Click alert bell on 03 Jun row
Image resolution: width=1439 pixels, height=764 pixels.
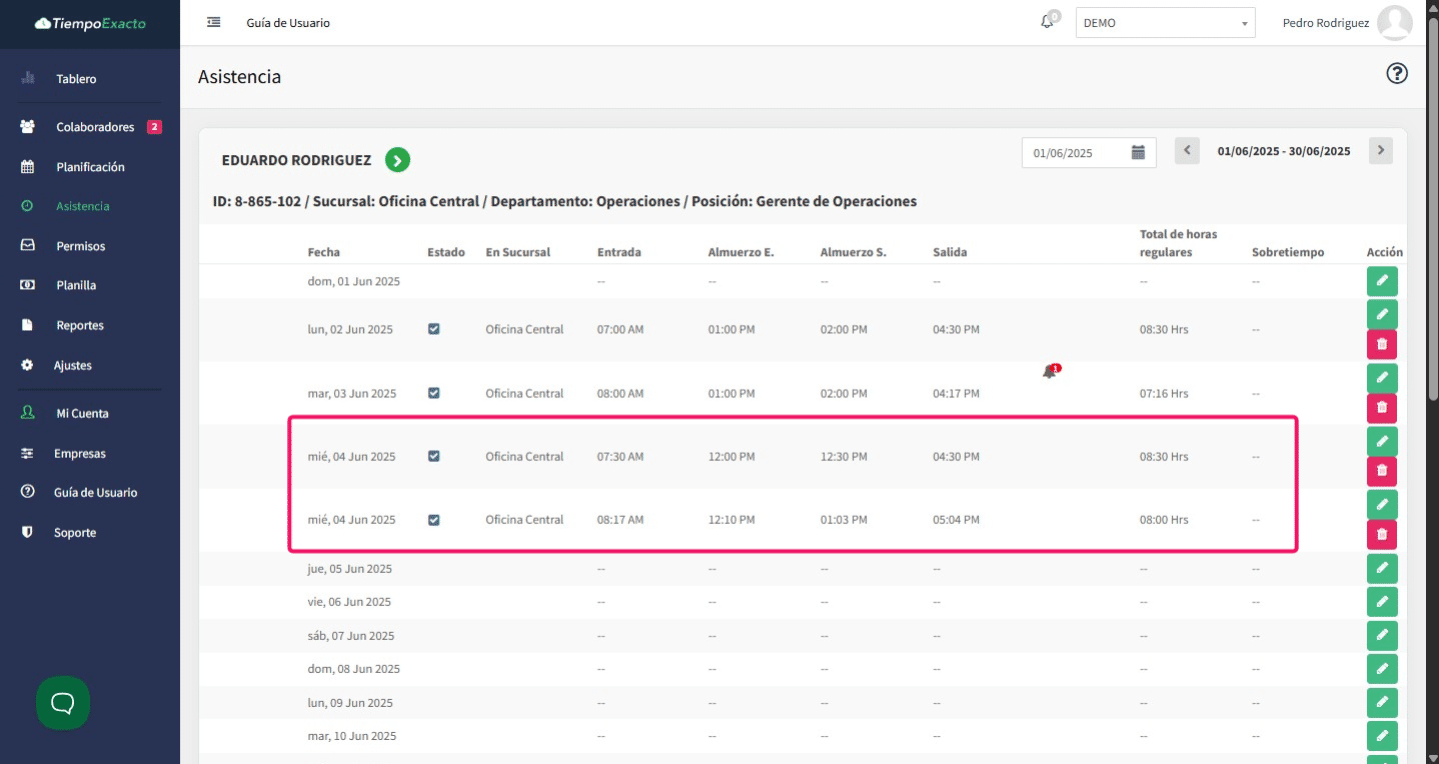point(1049,372)
